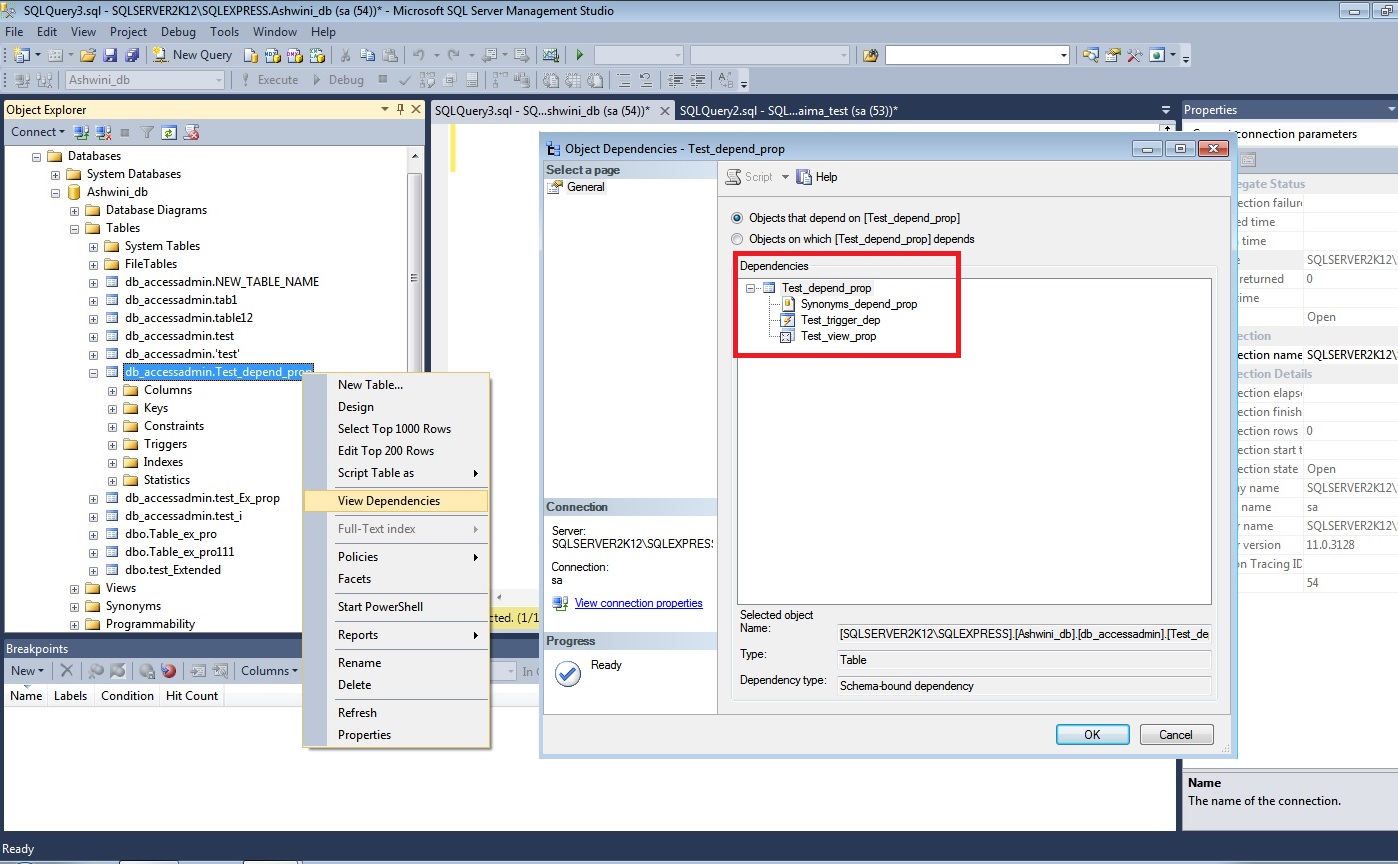Click the Database Engine Query icon
The image size is (1398, 864).
click(x=251, y=55)
